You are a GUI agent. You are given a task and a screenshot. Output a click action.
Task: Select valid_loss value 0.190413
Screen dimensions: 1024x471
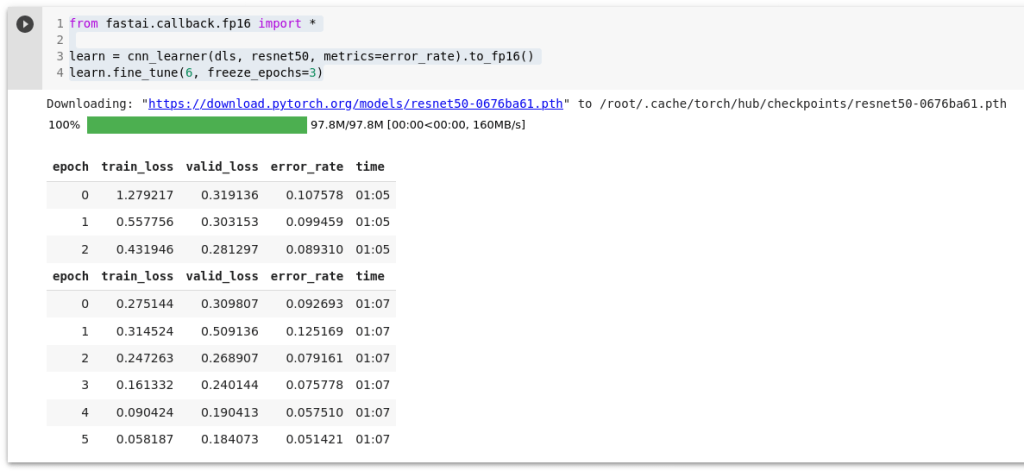point(229,412)
